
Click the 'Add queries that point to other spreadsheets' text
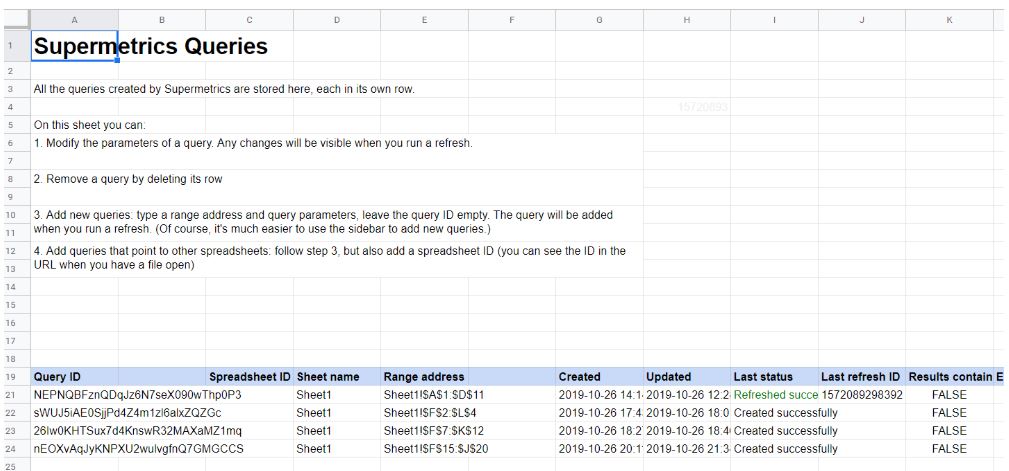click(x=329, y=257)
